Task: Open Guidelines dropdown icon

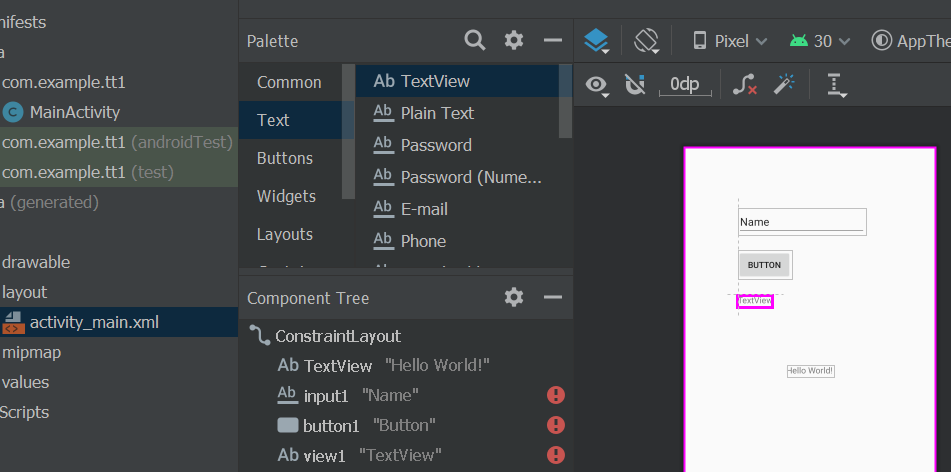Action: click(x=837, y=85)
